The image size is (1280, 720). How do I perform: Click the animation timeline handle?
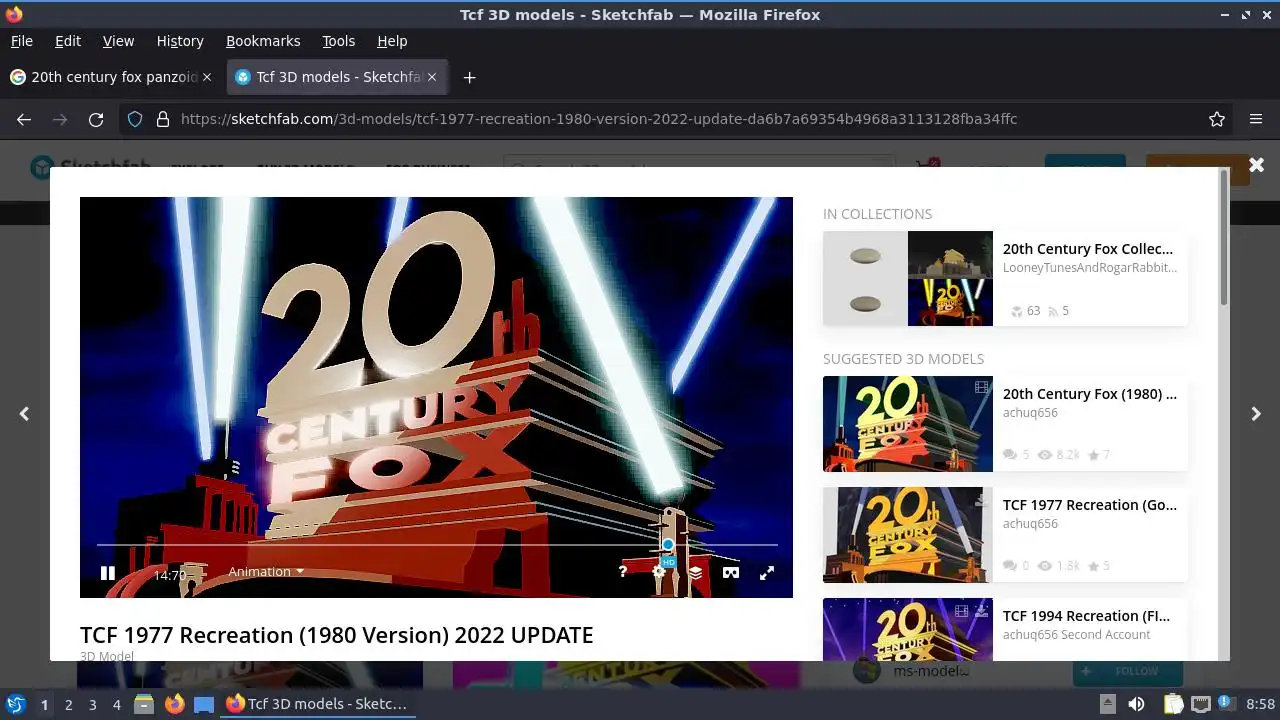click(668, 545)
